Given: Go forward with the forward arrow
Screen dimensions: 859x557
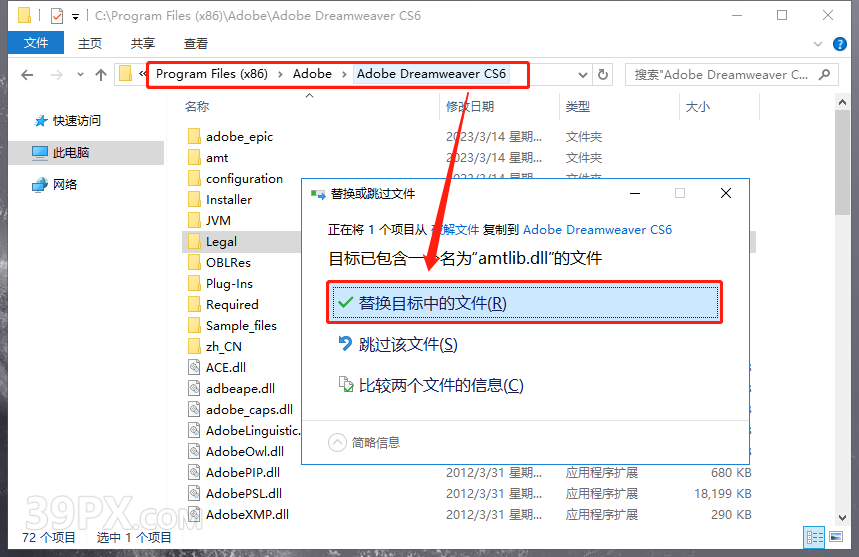Looking at the screenshot, I should [56, 74].
